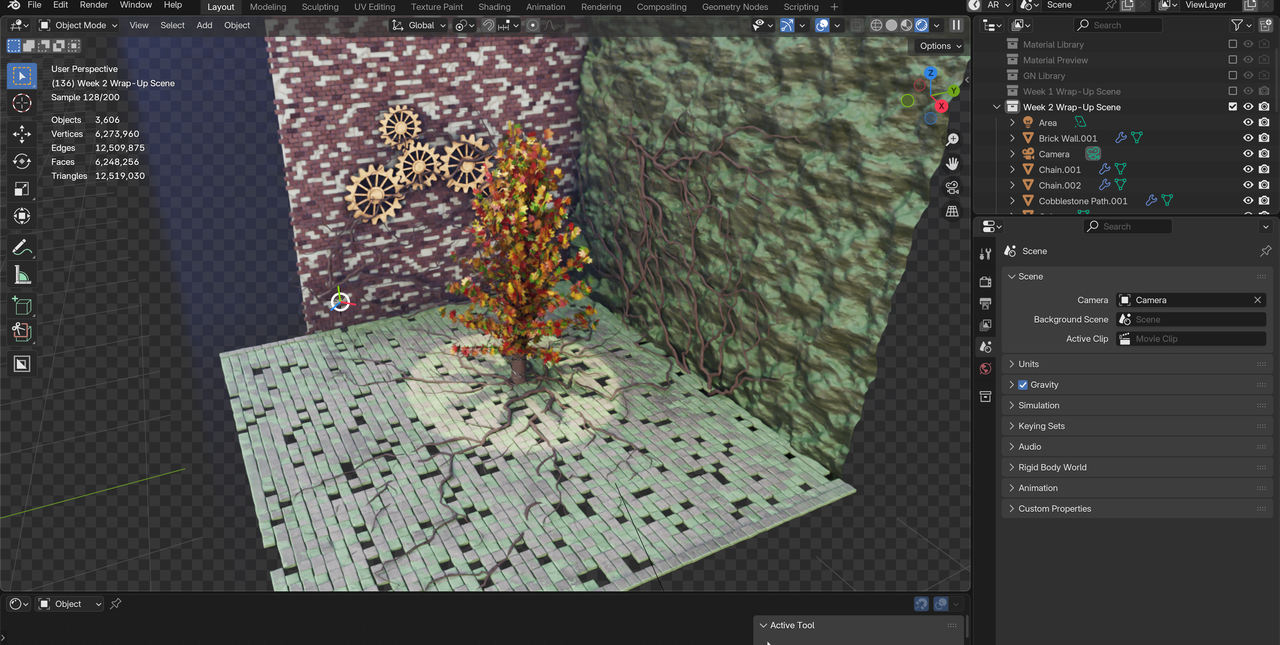Switch to the Shading workspace tab
Viewport: 1280px width, 645px height.
494,7
